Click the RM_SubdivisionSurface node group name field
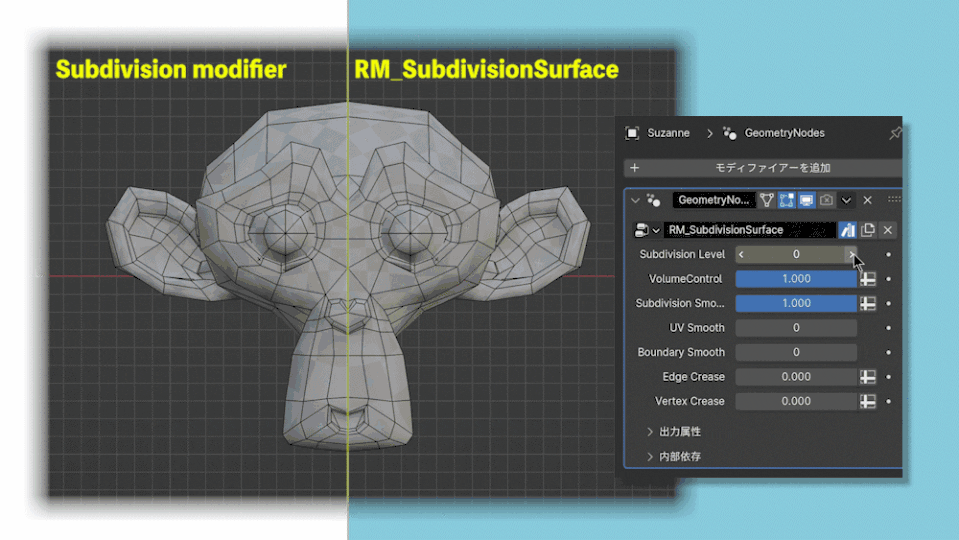This screenshot has height=540, width=959. coord(749,230)
